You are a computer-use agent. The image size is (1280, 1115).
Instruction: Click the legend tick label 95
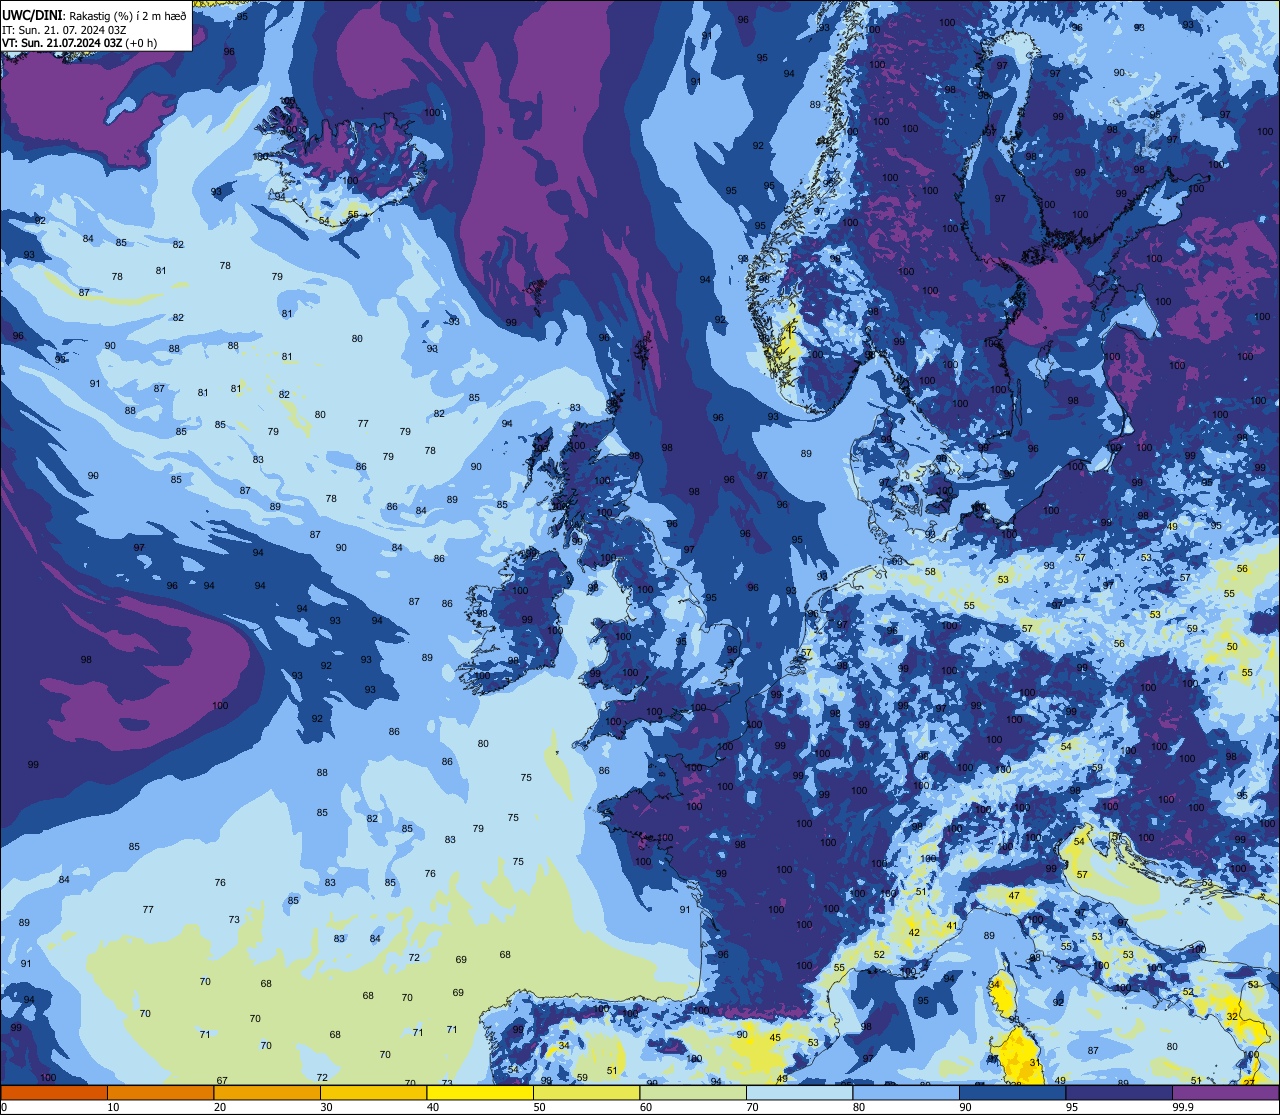(x=1072, y=1107)
